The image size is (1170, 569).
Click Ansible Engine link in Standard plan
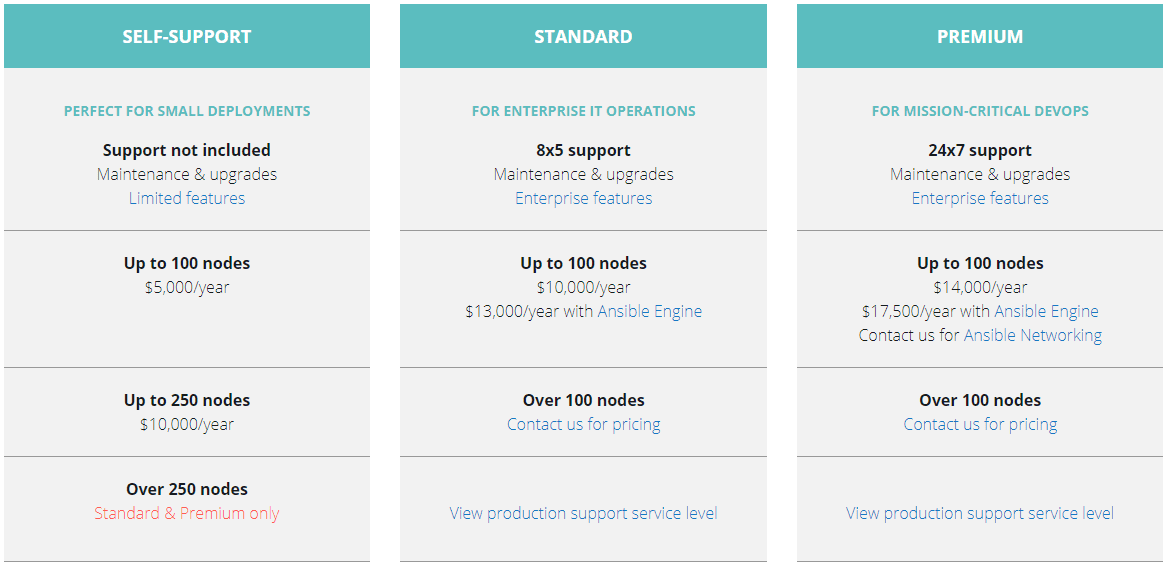click(650, 311)
